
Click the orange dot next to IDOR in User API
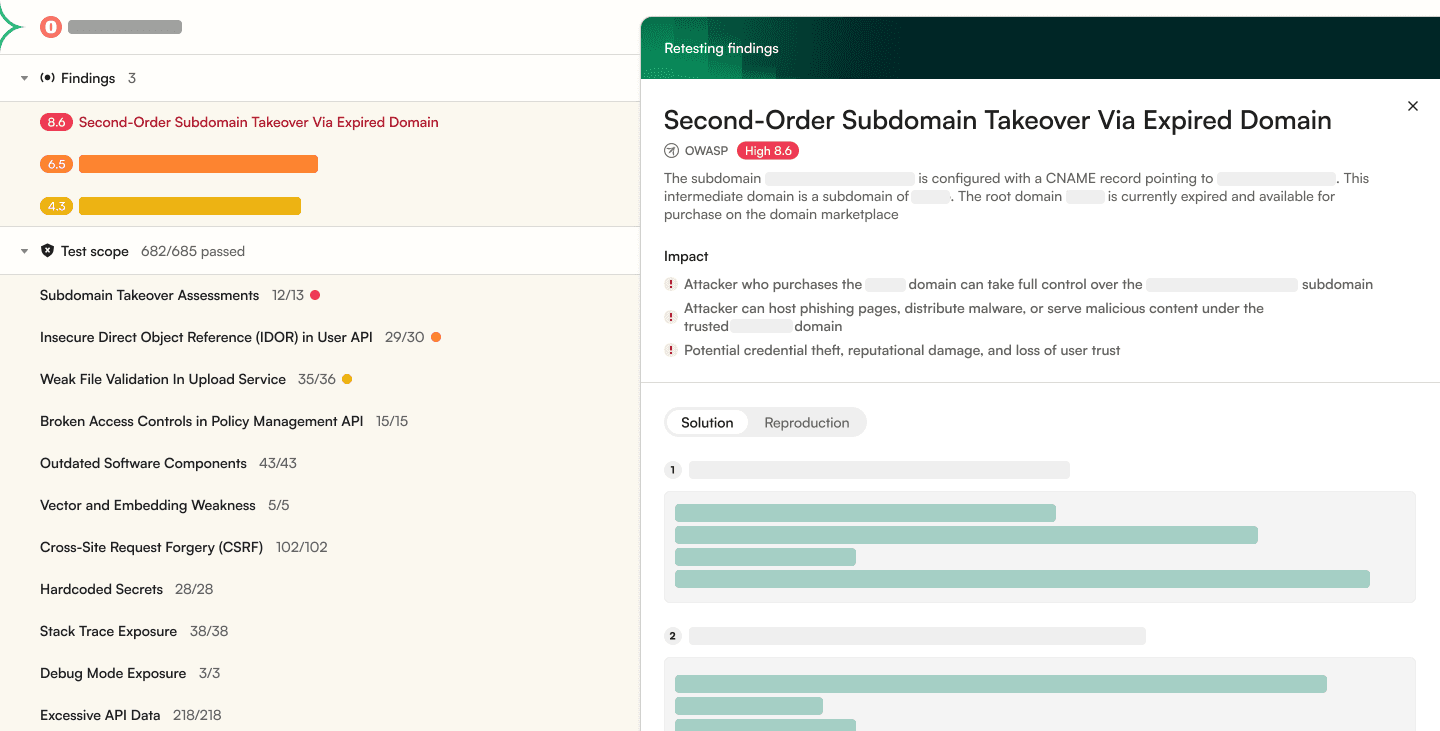click(436, 337)
